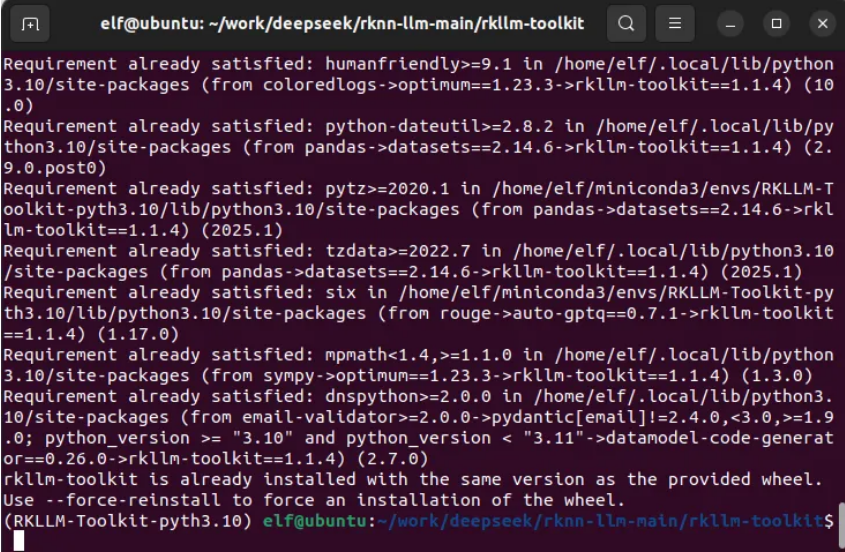The width and height of the screenshot is (845, 552).
Task: Open a new terminal tab
Action: 31,23
